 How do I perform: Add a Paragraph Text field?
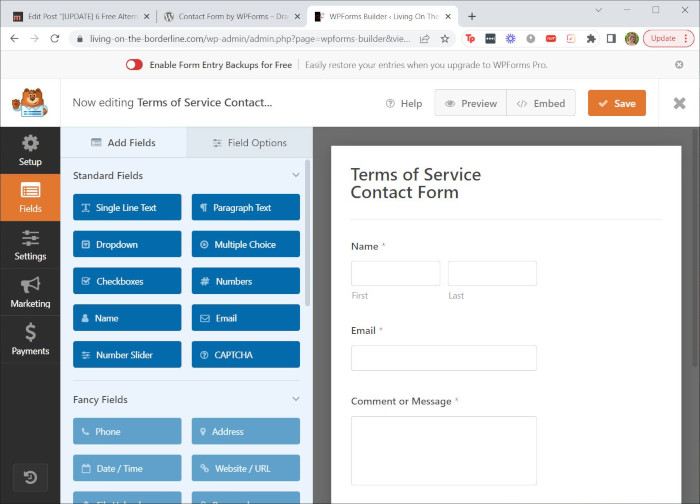[246, 207]
